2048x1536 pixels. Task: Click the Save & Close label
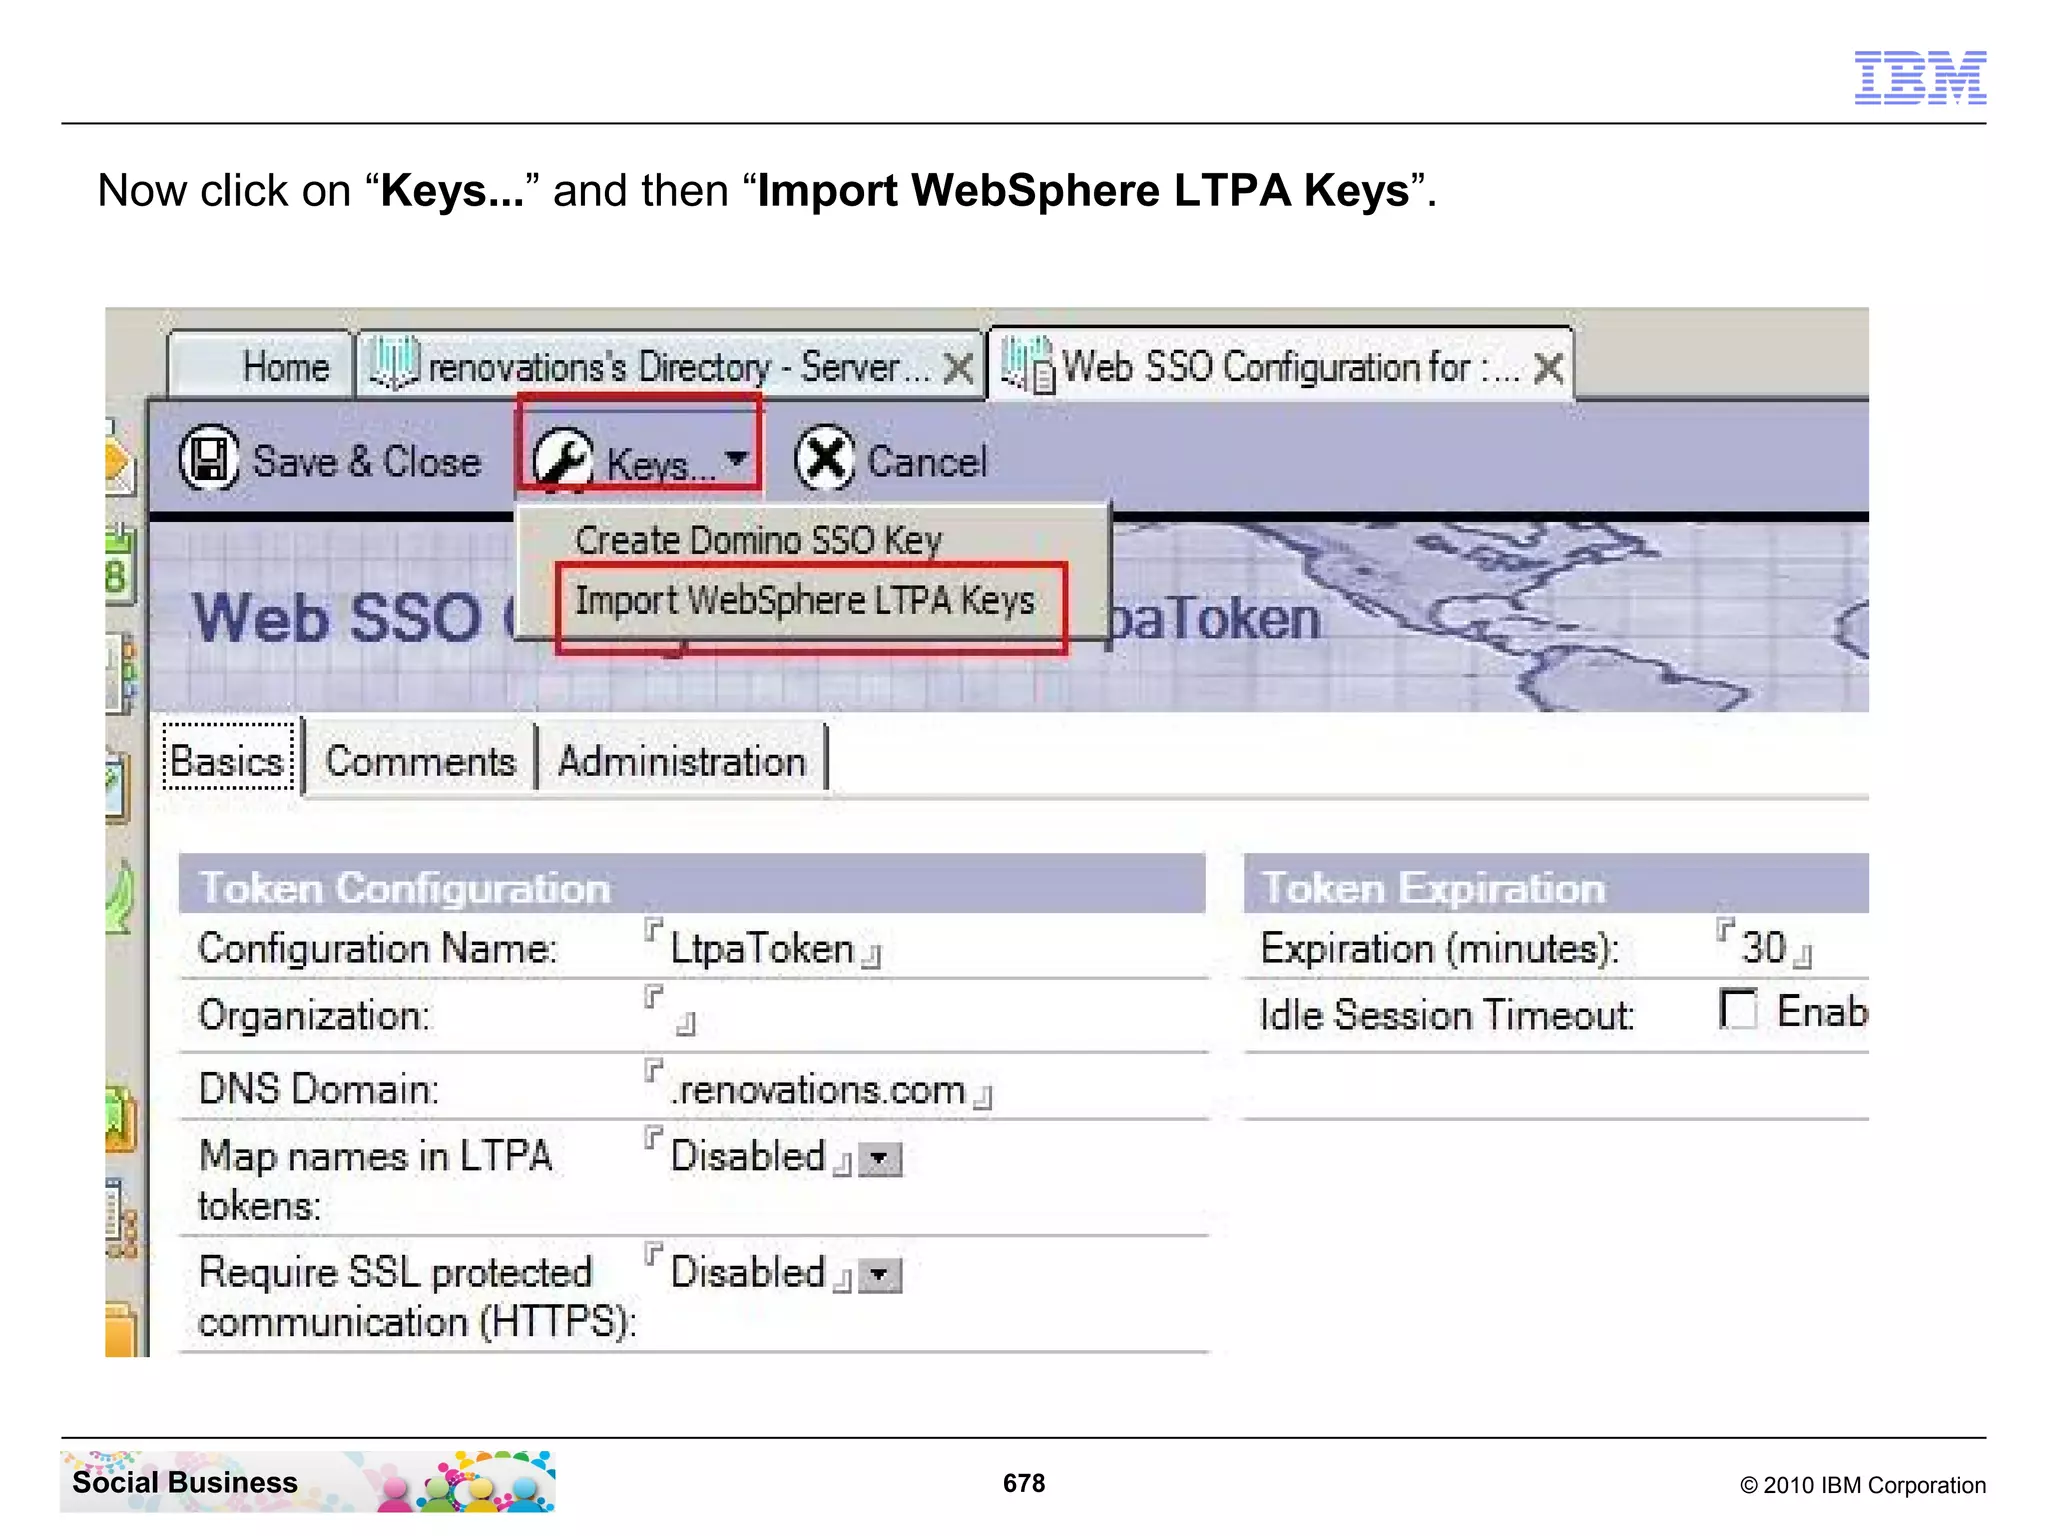point(366,461)
